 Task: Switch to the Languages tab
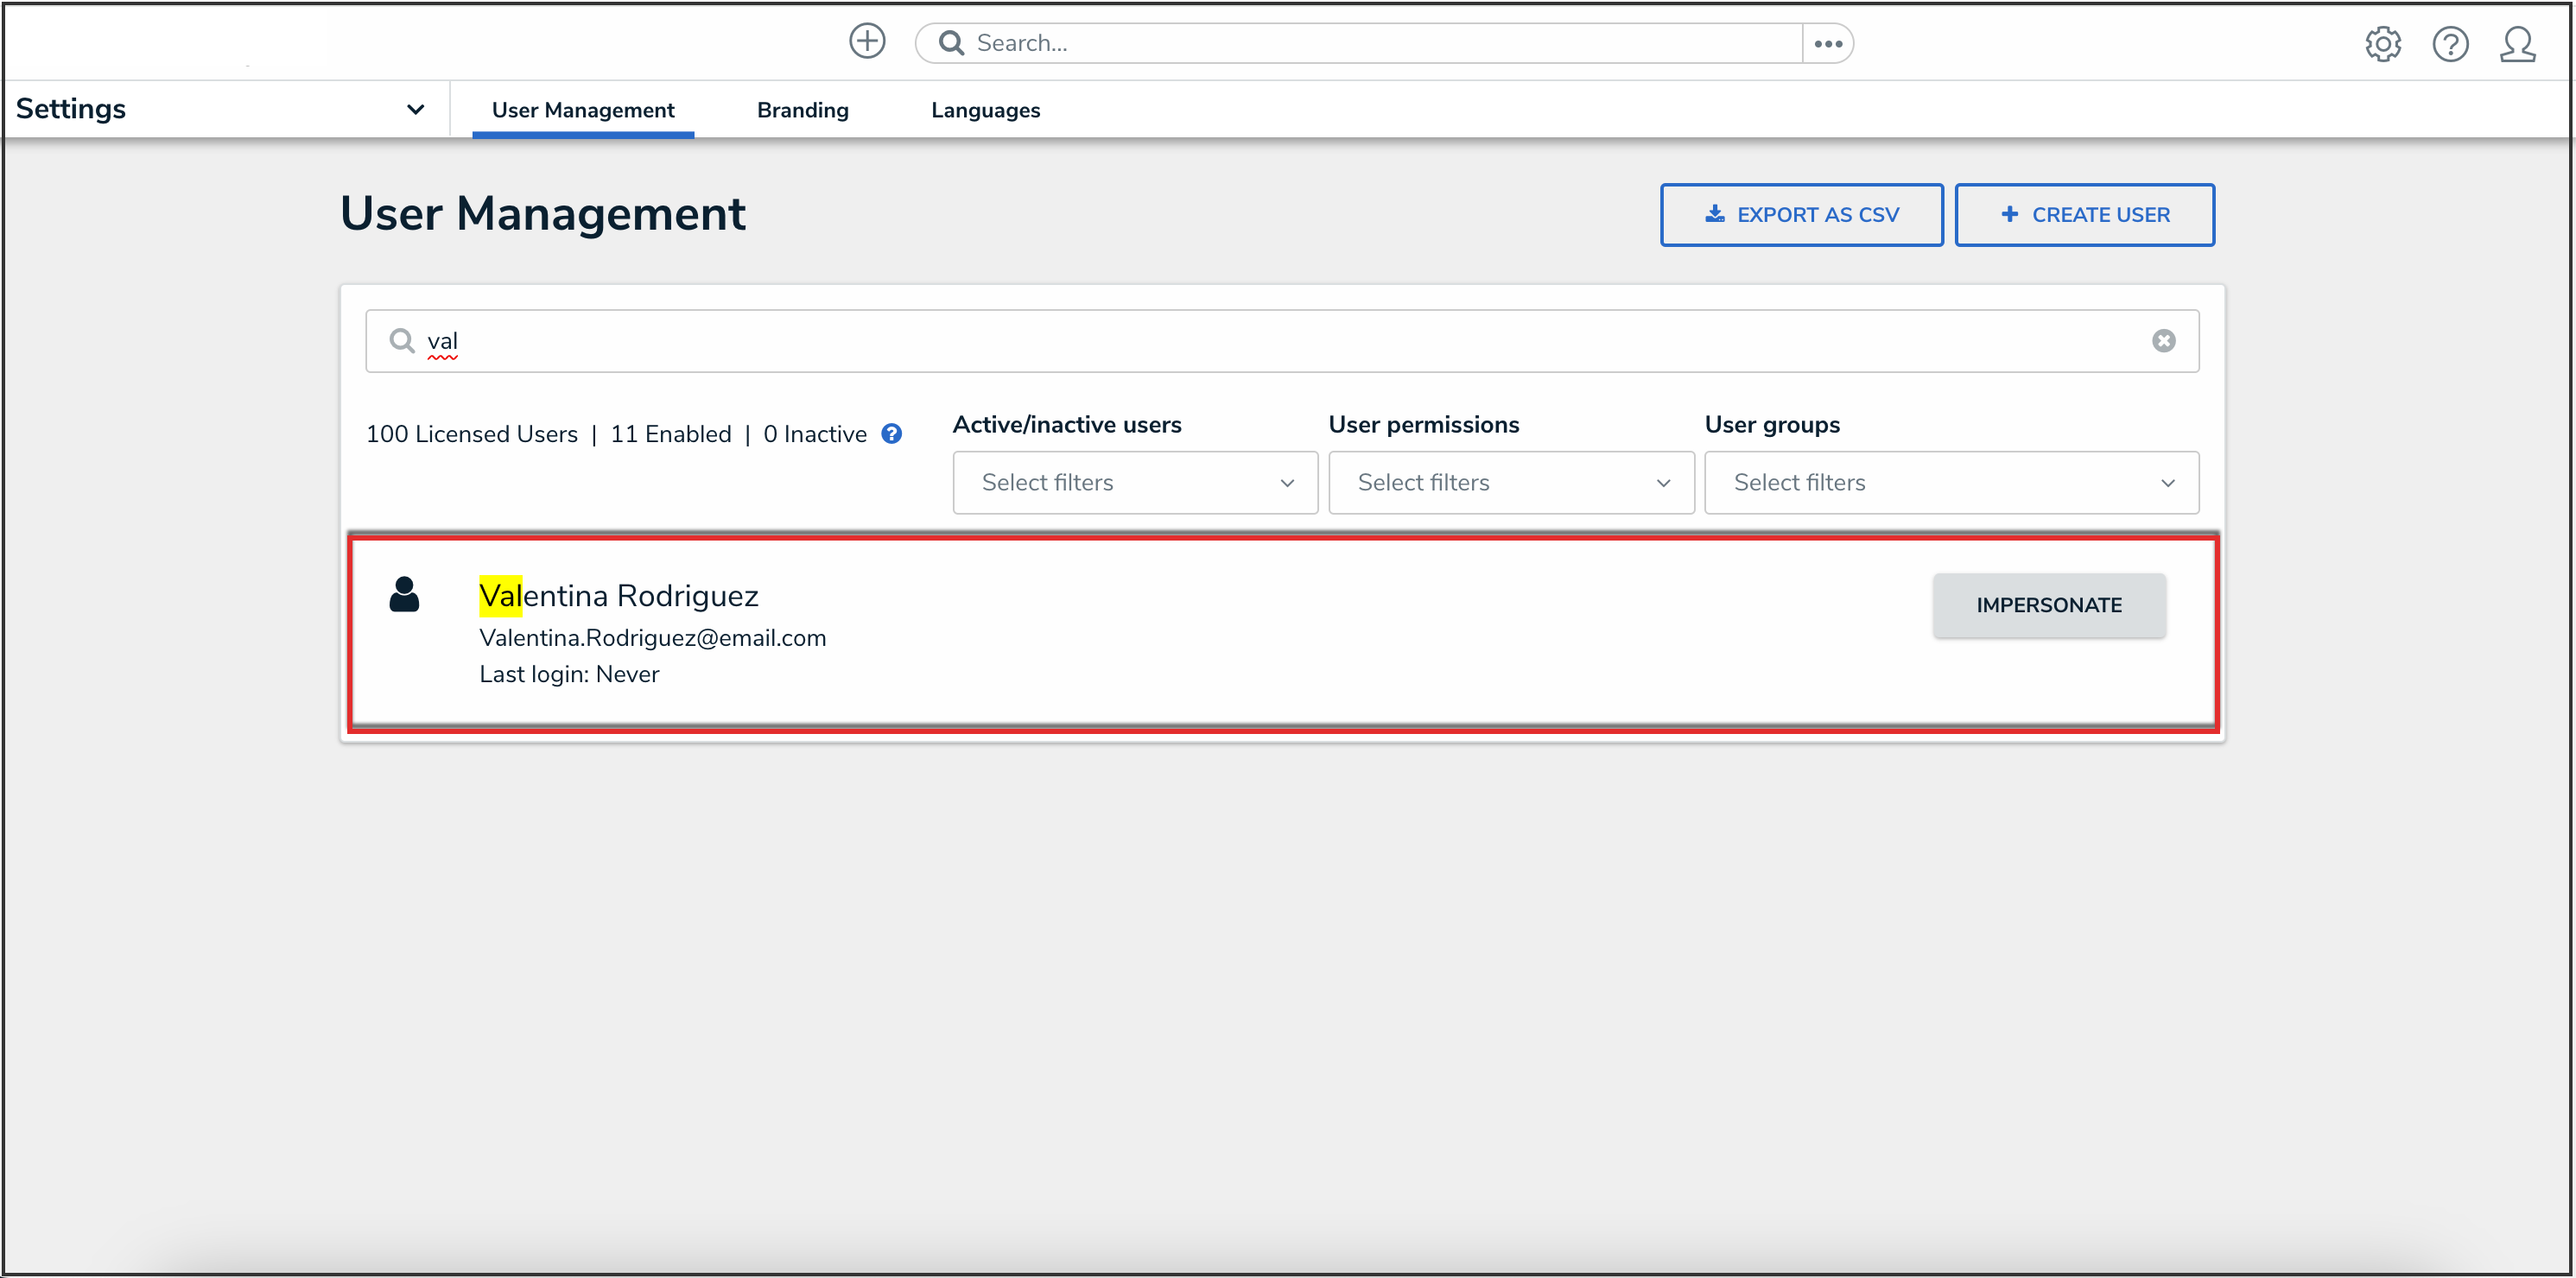coord(985,110)
